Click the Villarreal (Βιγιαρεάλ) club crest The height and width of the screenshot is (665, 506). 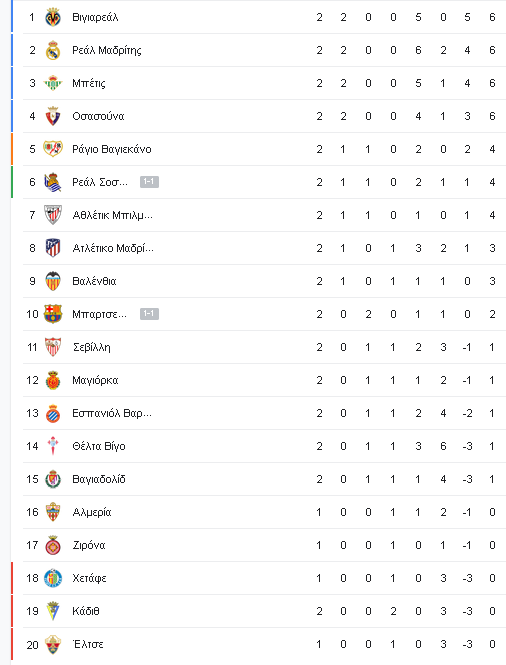pyautogui.click(x=53, y=17)
